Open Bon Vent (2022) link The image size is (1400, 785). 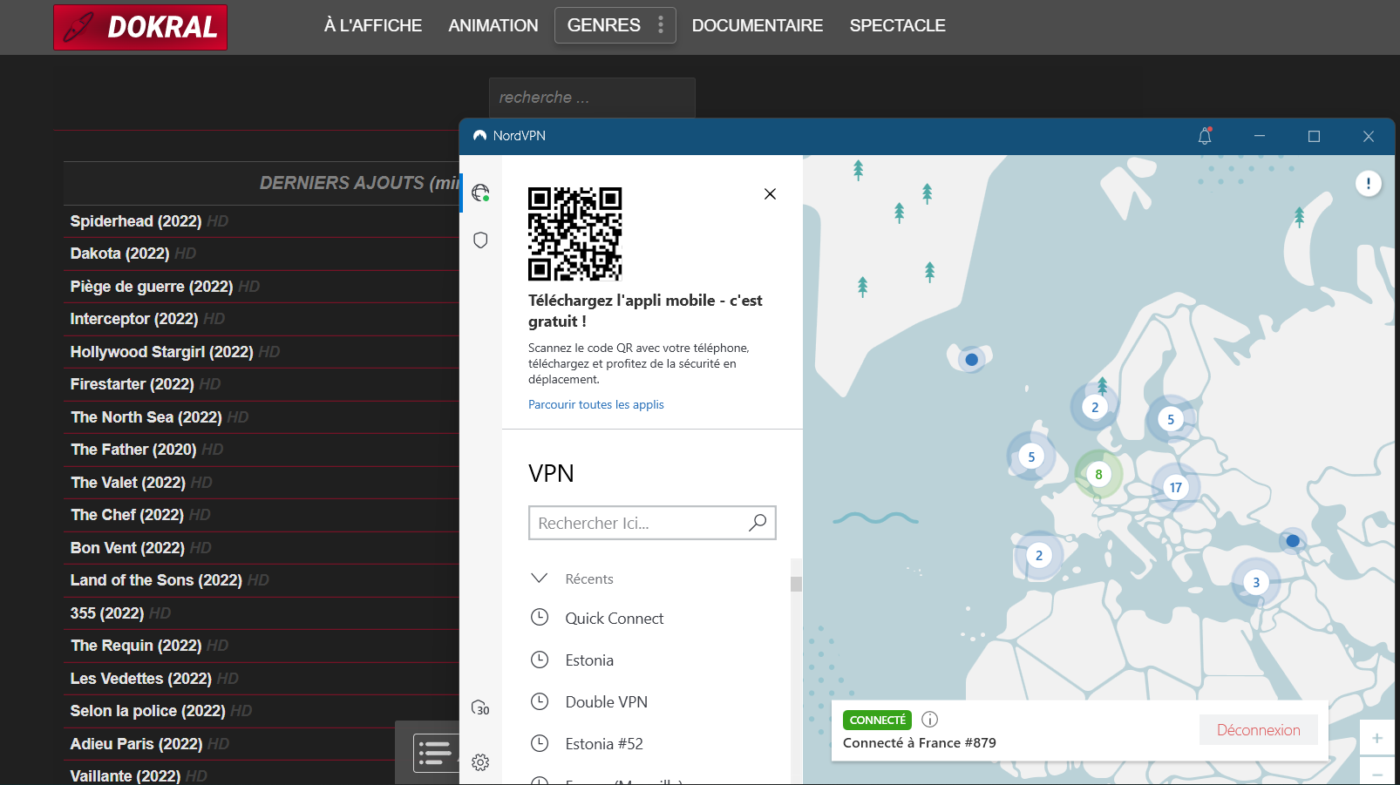[x=127, y=548]
